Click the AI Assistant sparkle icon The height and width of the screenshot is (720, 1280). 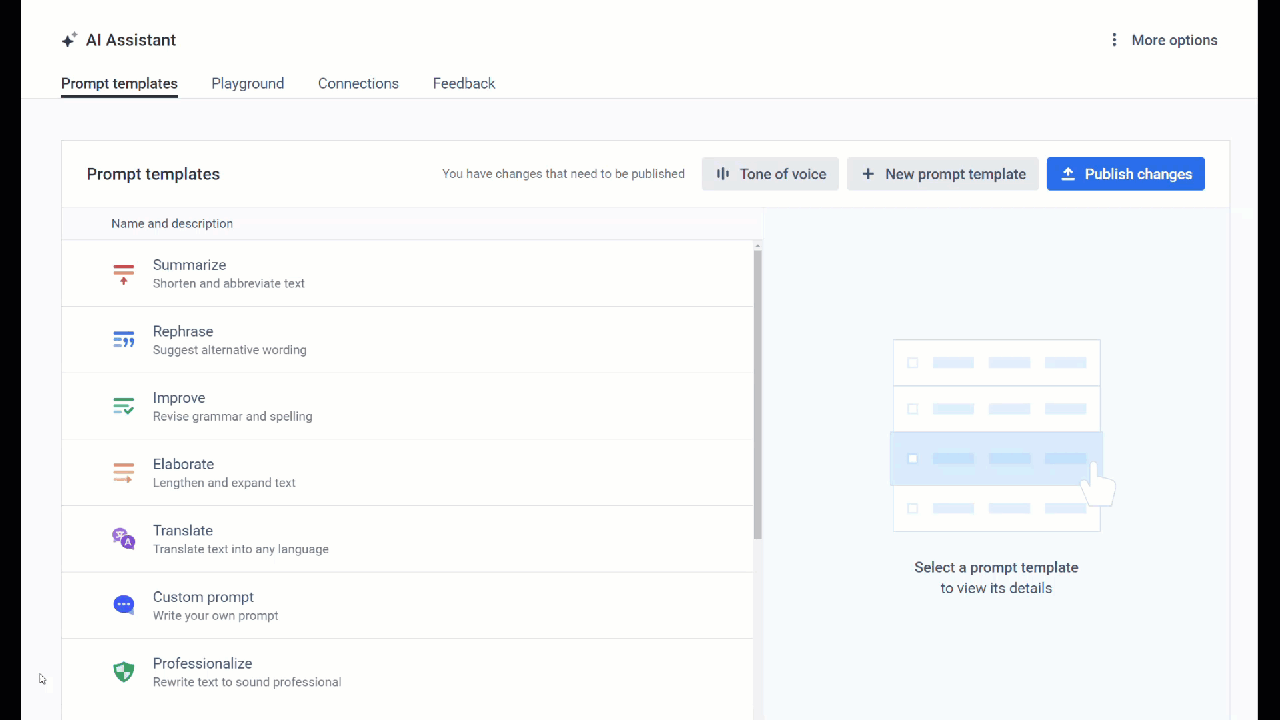point(69,40)
